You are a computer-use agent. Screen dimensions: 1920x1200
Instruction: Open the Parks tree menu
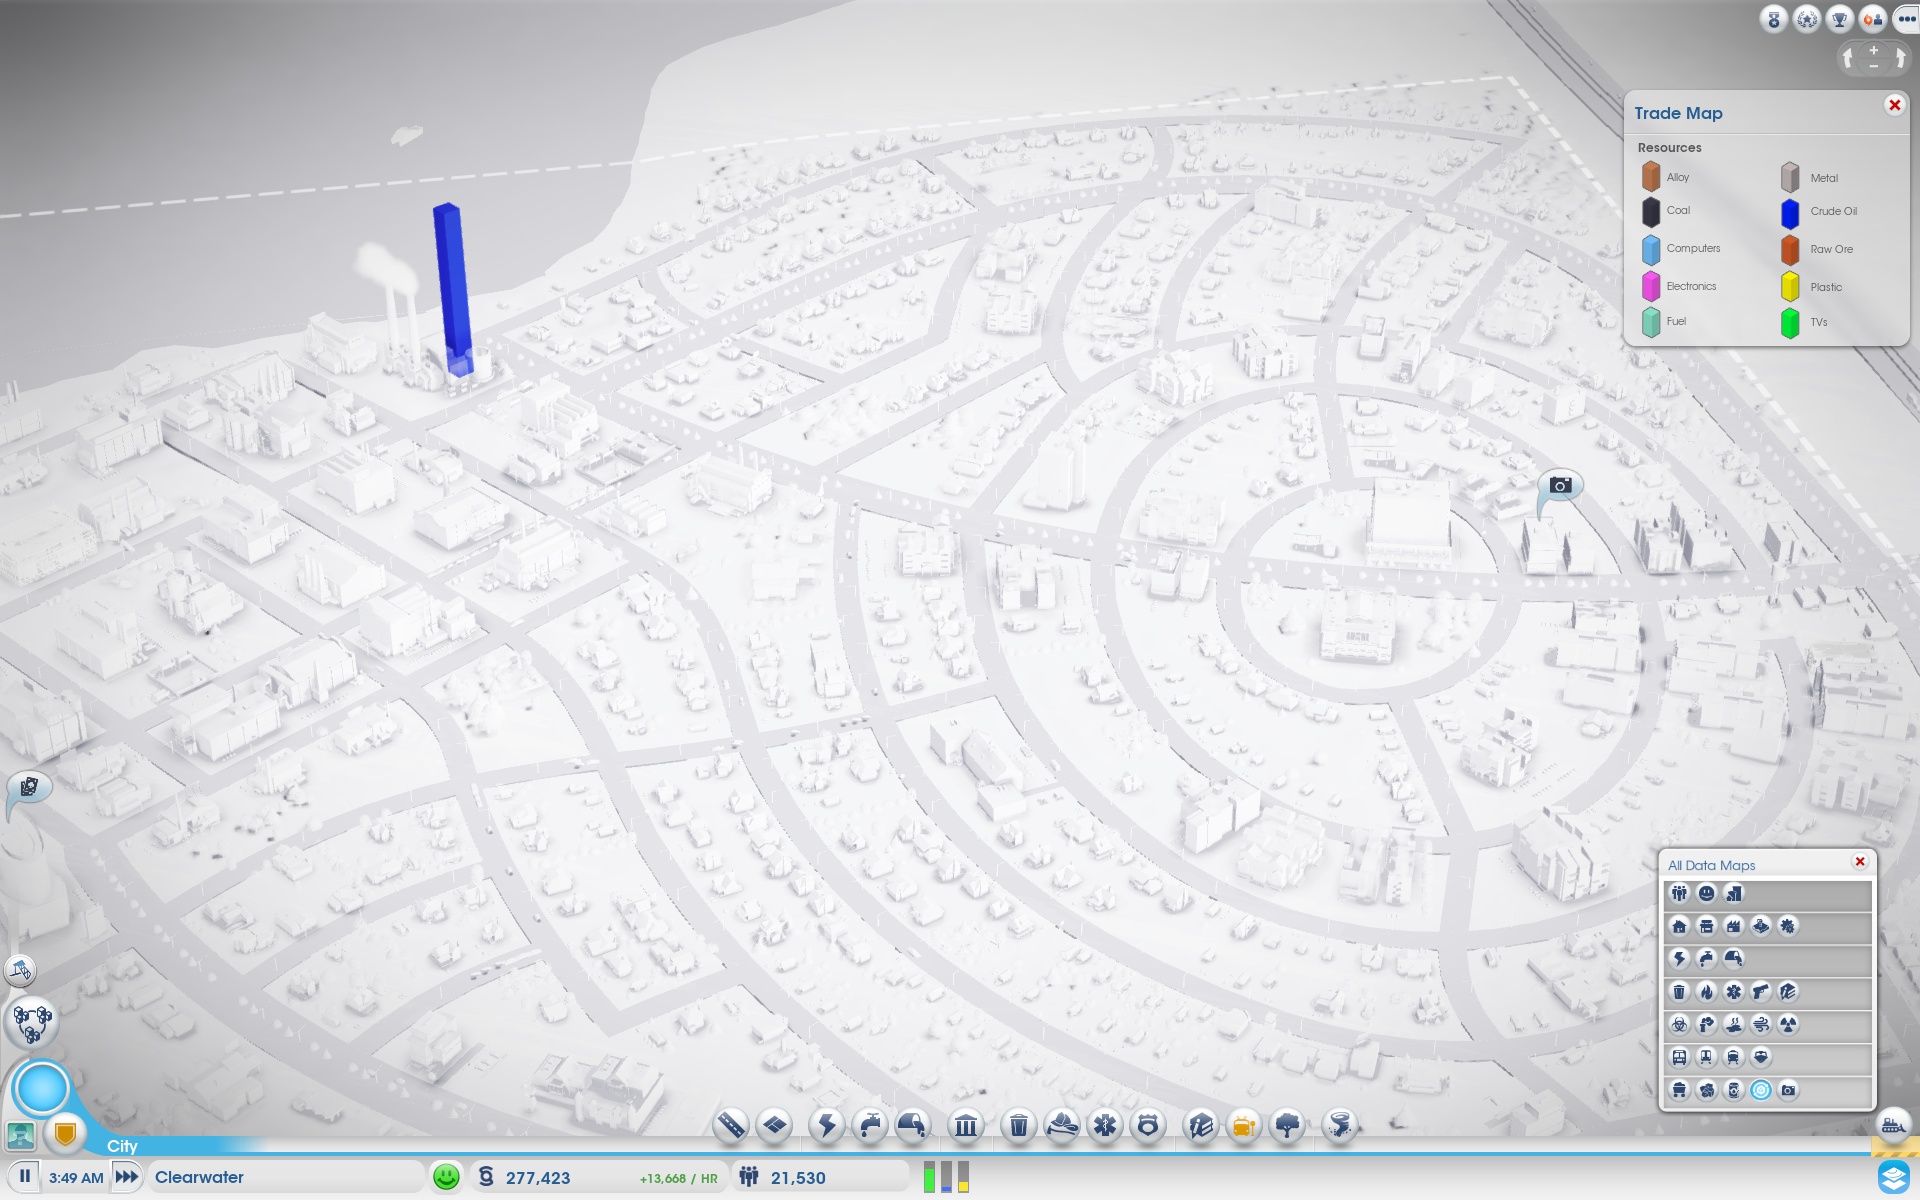[x=1288, y=1126]
